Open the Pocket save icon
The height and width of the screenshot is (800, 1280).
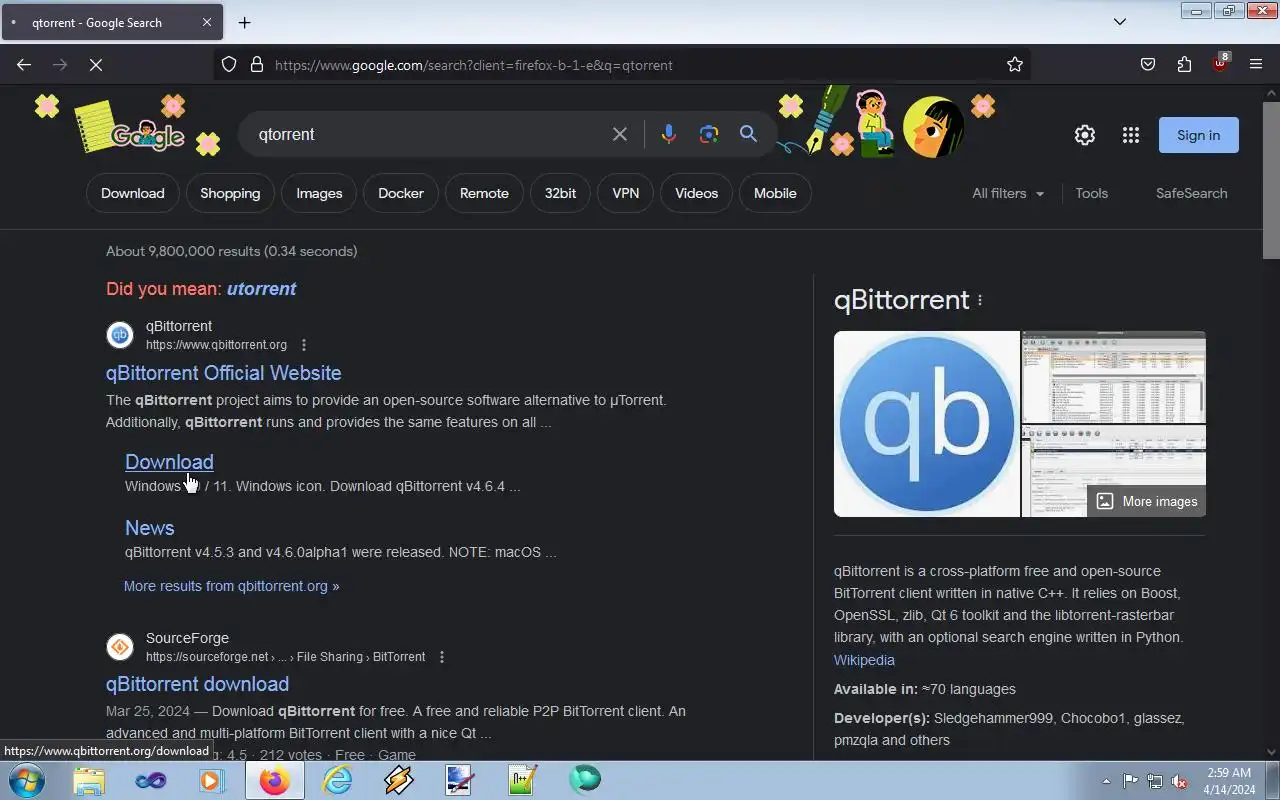coord(1148,65)
